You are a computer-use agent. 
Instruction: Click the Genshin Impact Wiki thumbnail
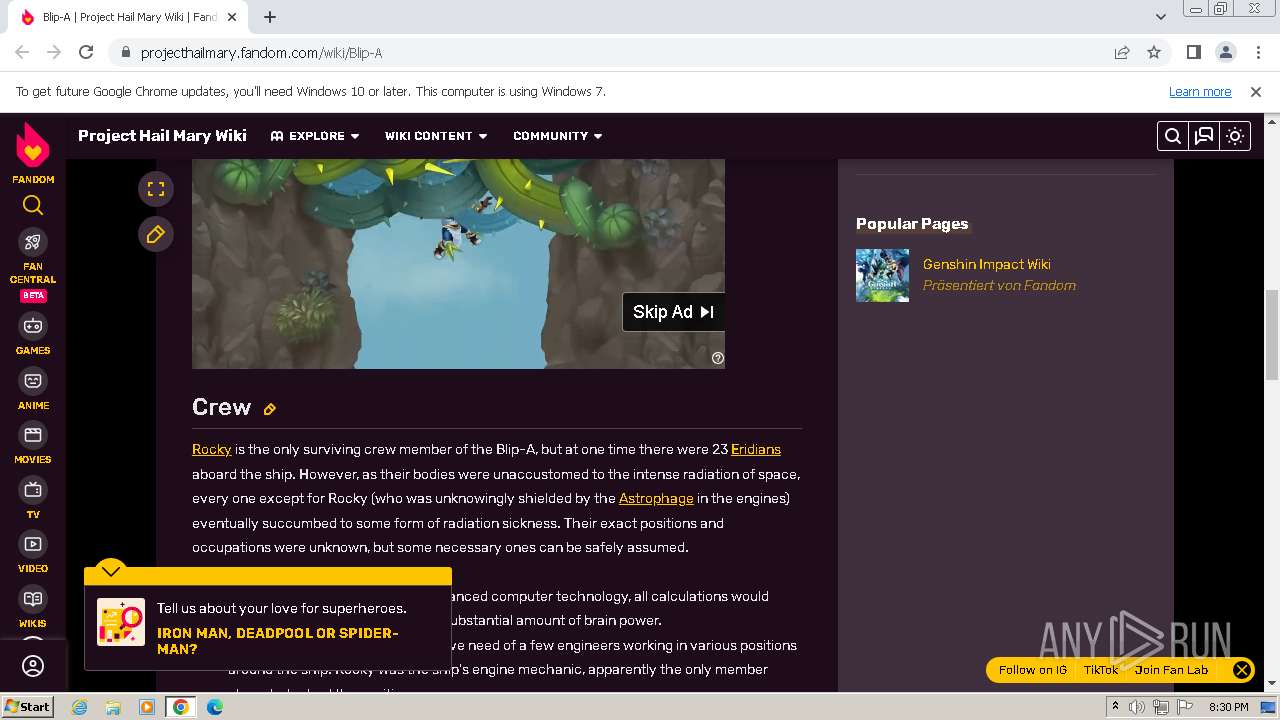tap(882, 275)
